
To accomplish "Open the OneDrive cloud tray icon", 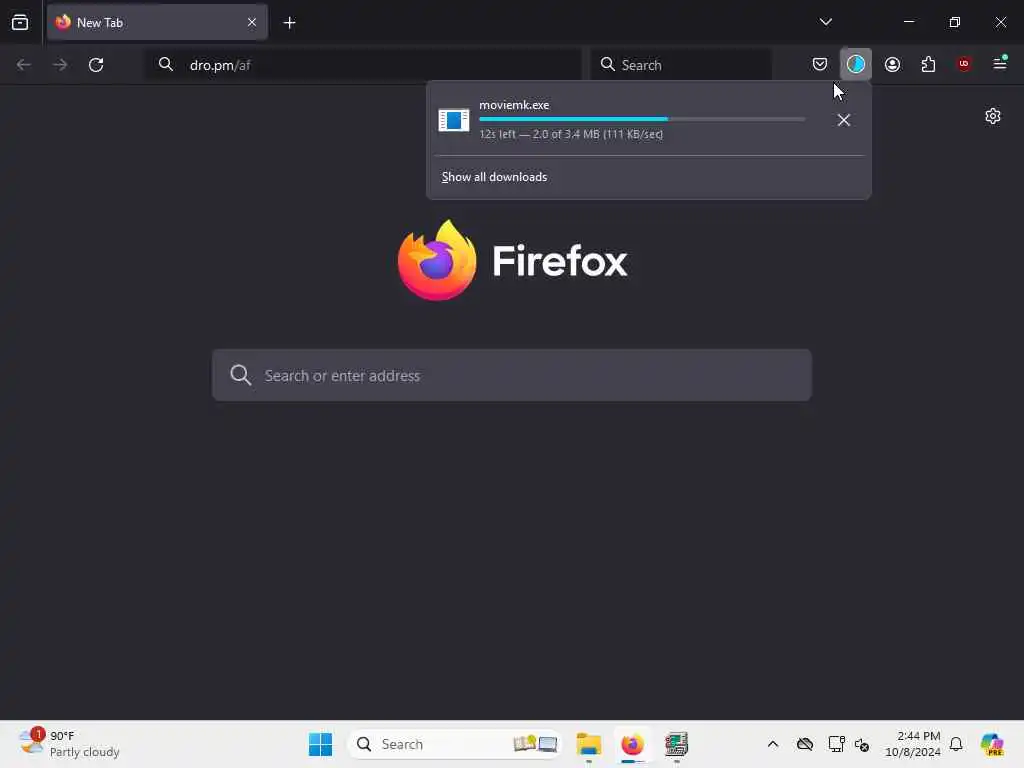I will pyautogui.click(x=805, y=744).
